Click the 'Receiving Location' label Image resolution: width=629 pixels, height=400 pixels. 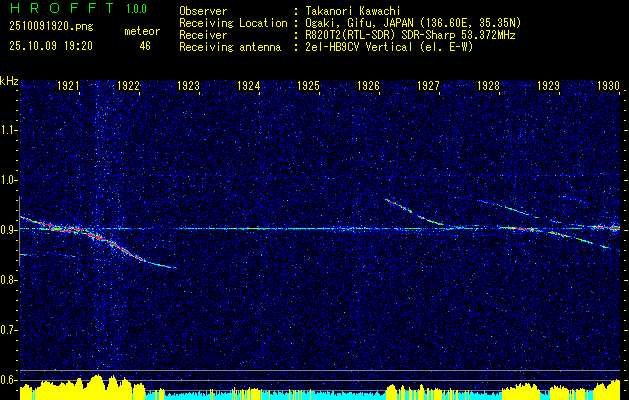[x=233, y=23]
